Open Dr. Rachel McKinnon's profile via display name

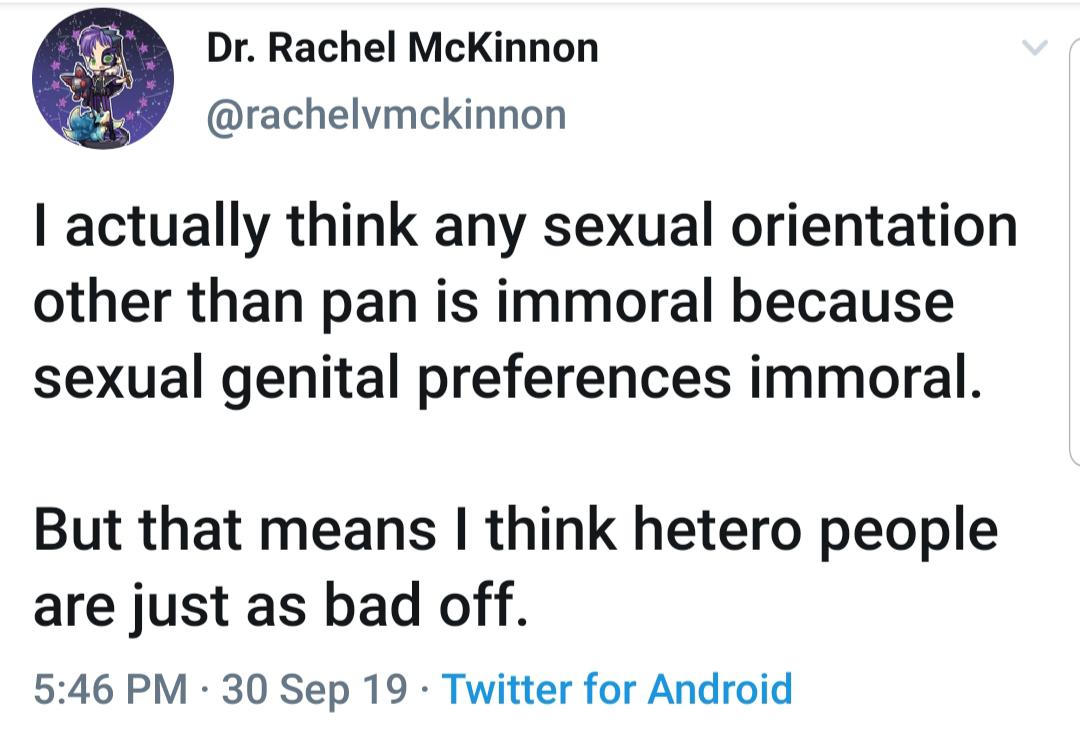[403, 48]
